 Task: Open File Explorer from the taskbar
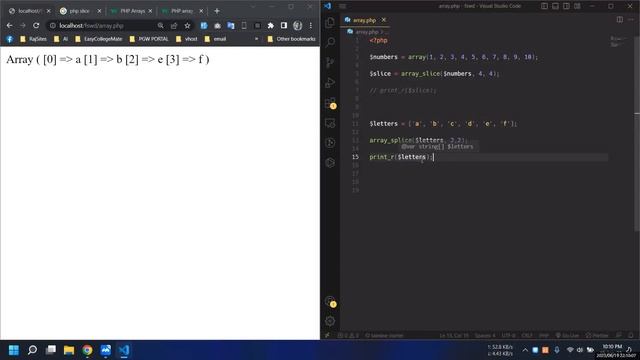click(69, 350)
